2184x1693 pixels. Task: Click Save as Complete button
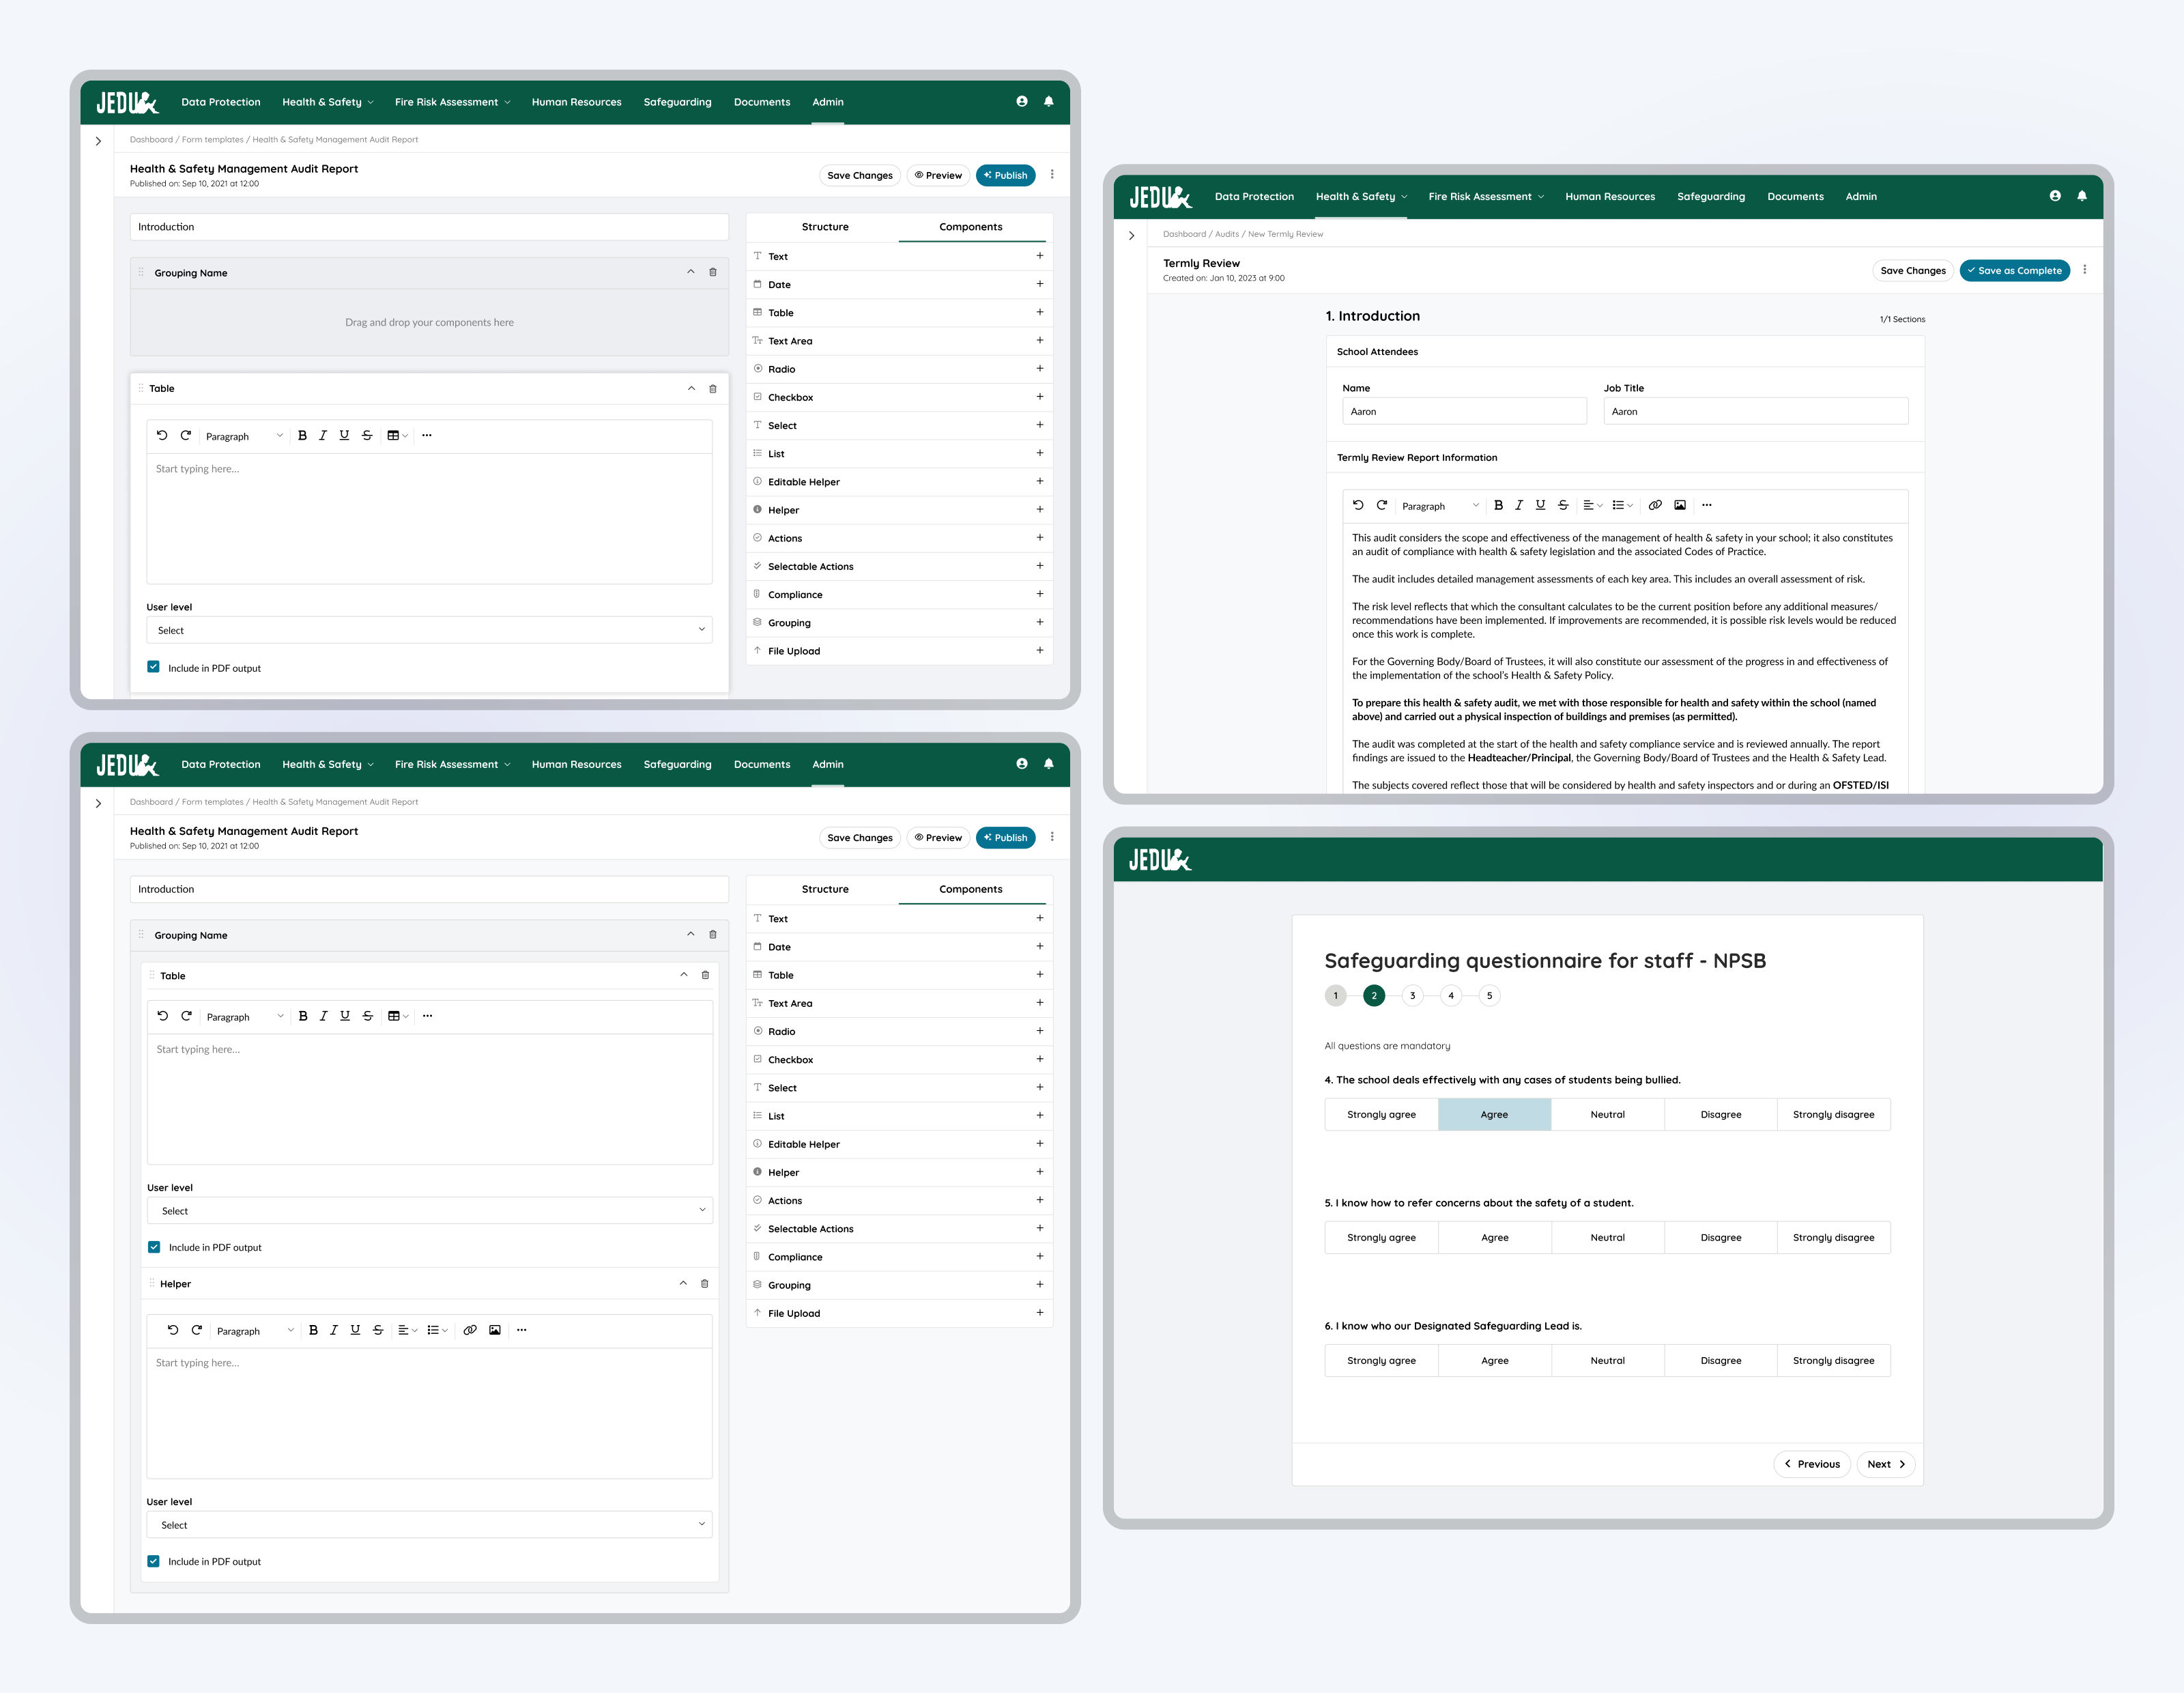point(2014,270)
